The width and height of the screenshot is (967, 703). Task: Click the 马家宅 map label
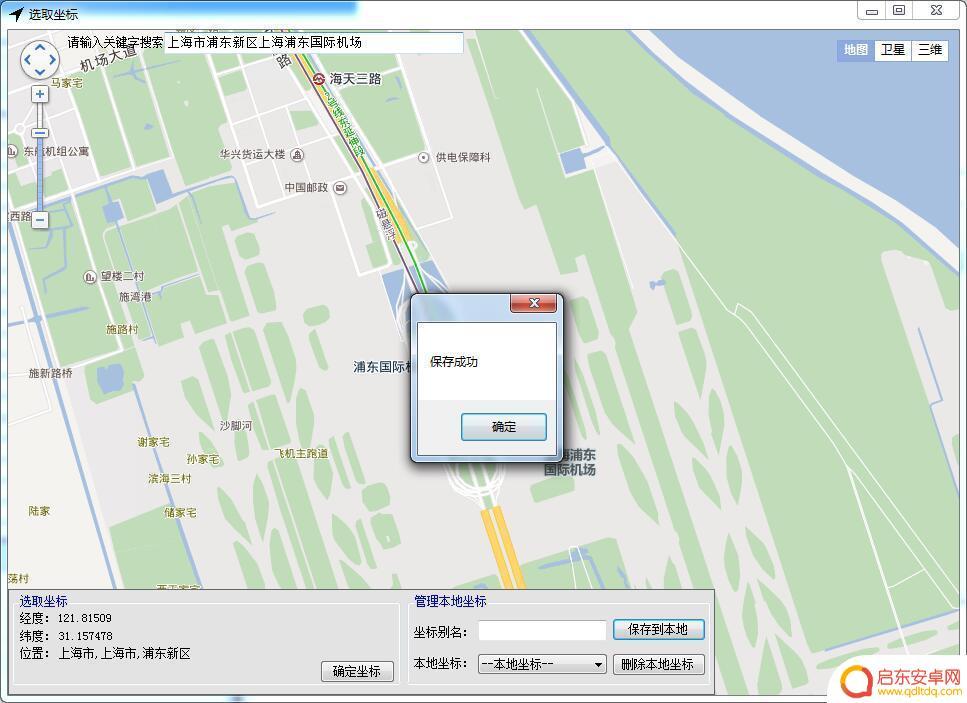[x=67, y=83]
